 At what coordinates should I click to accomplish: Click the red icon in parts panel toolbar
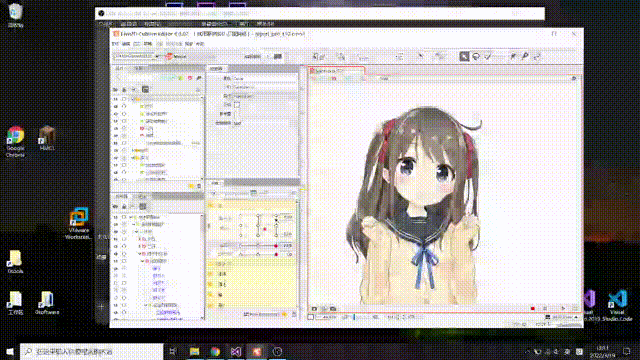click(x=190, y=78)
